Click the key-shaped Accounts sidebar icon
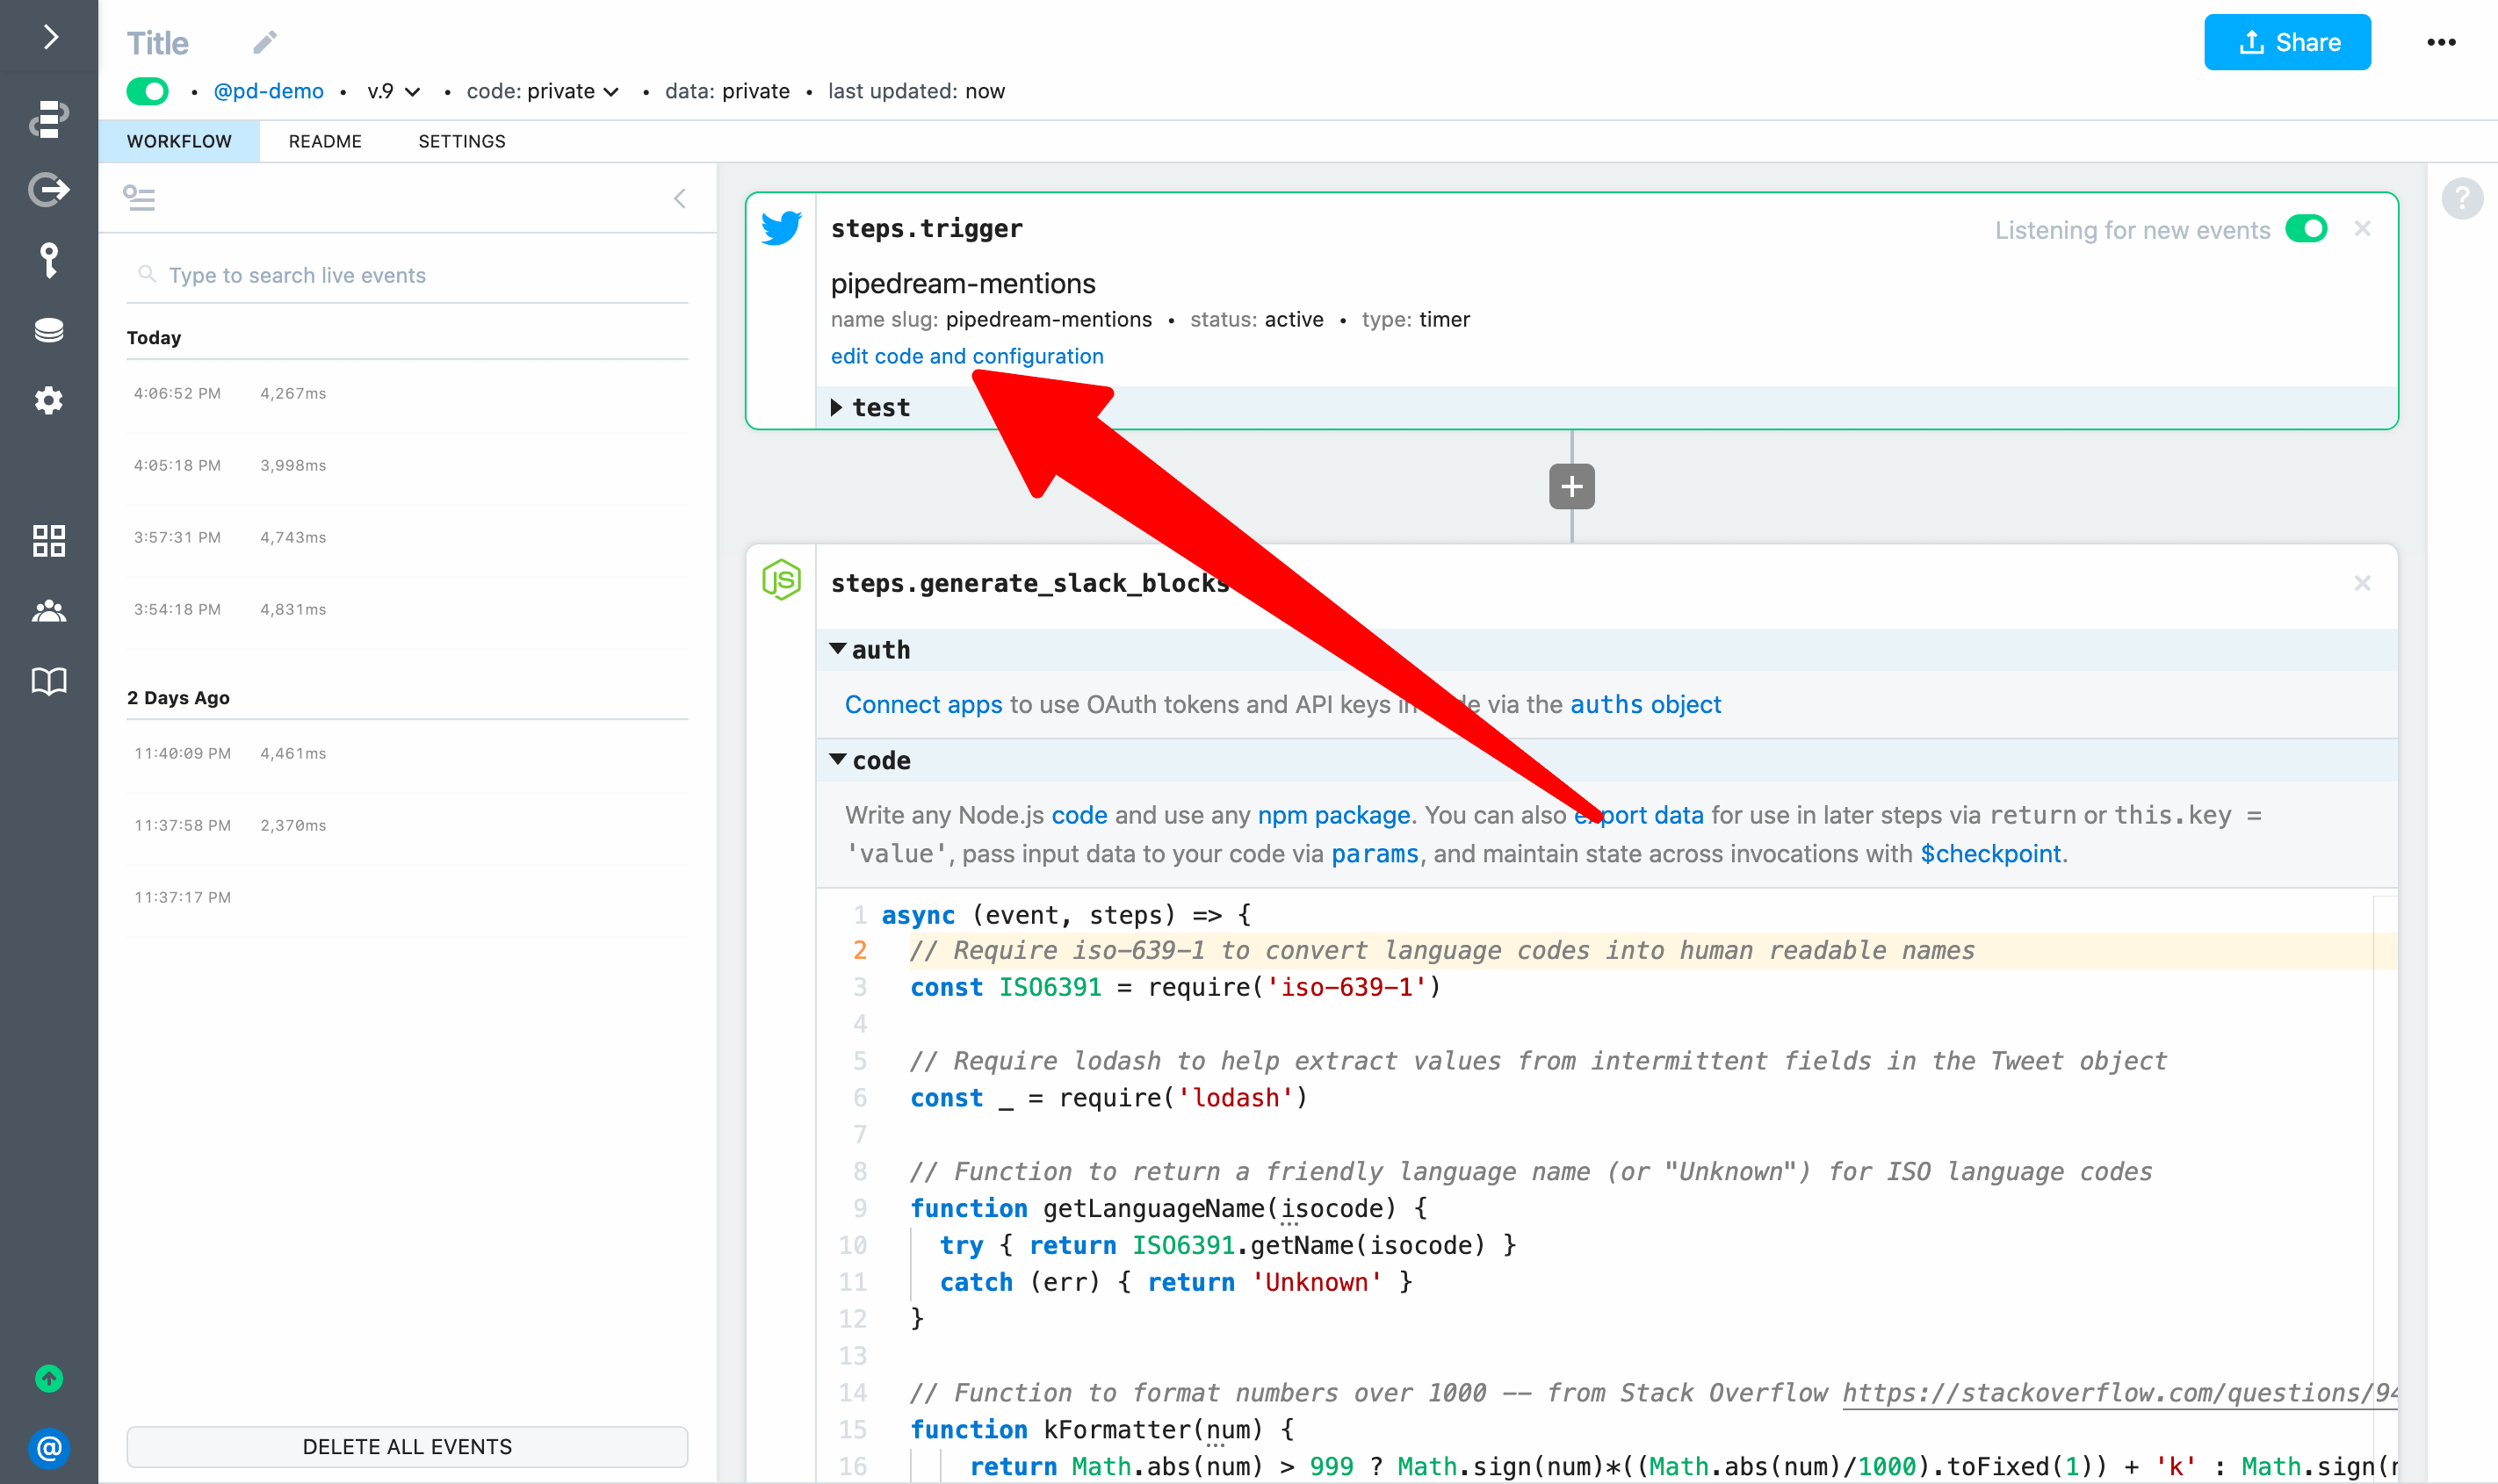 (48, 260)
